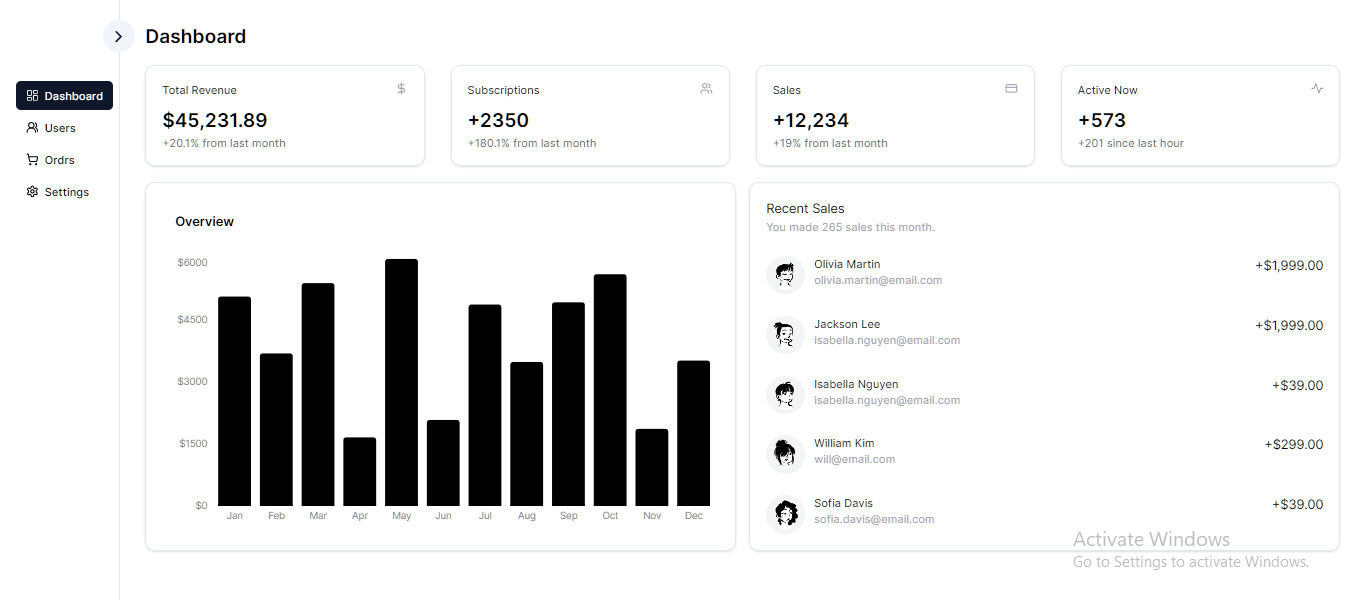Click the $6000 y-axis label
The height and width of the screenshot is (600, 1366).
pos(192,263)
